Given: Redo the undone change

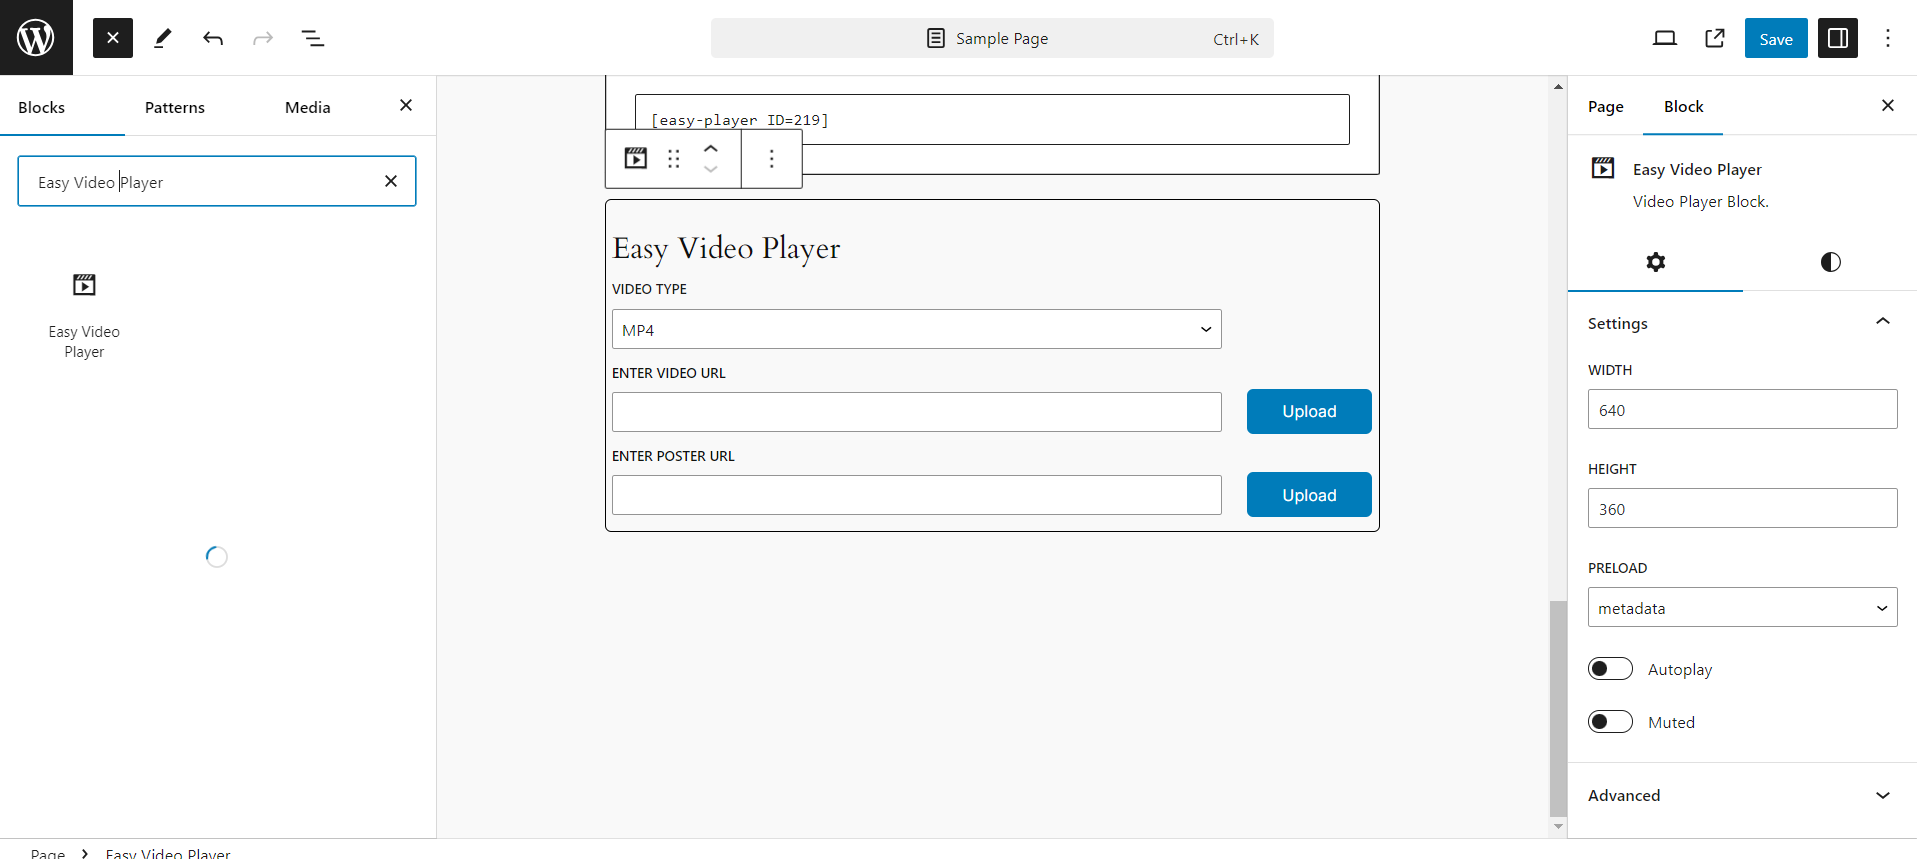Looking at the screenshot, I should click(263, 38).
